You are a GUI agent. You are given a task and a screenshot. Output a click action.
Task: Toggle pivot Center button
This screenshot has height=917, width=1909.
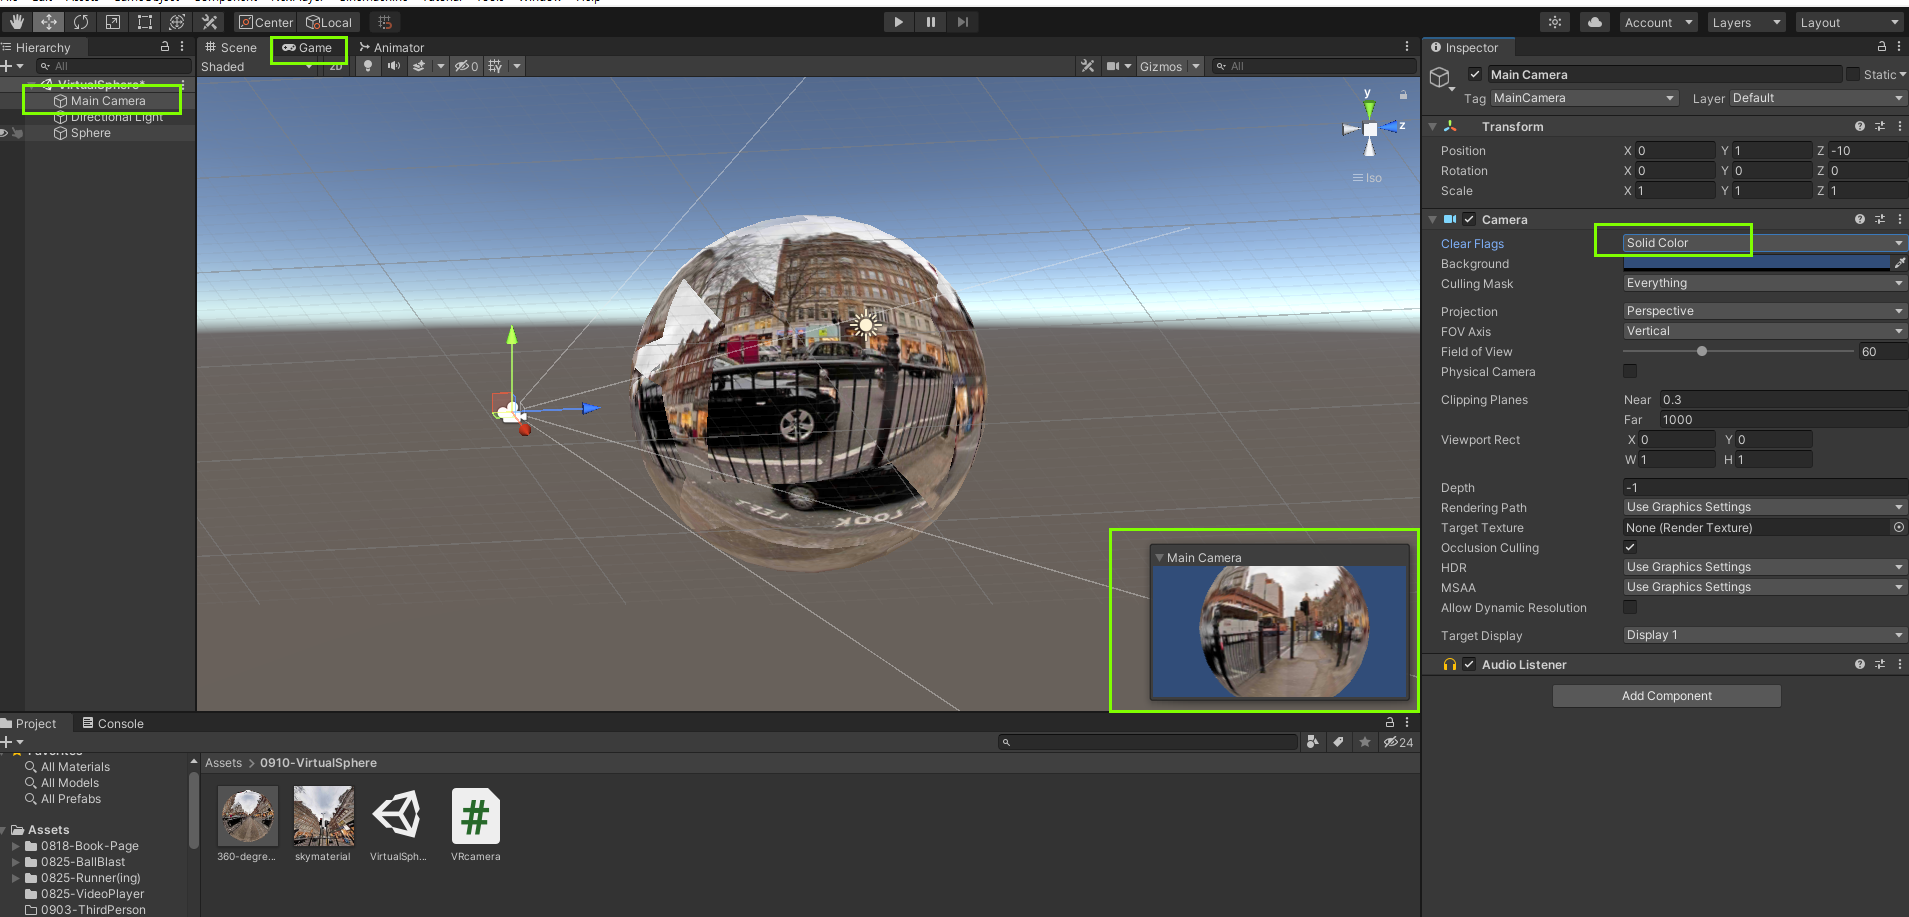coord(266,22)
